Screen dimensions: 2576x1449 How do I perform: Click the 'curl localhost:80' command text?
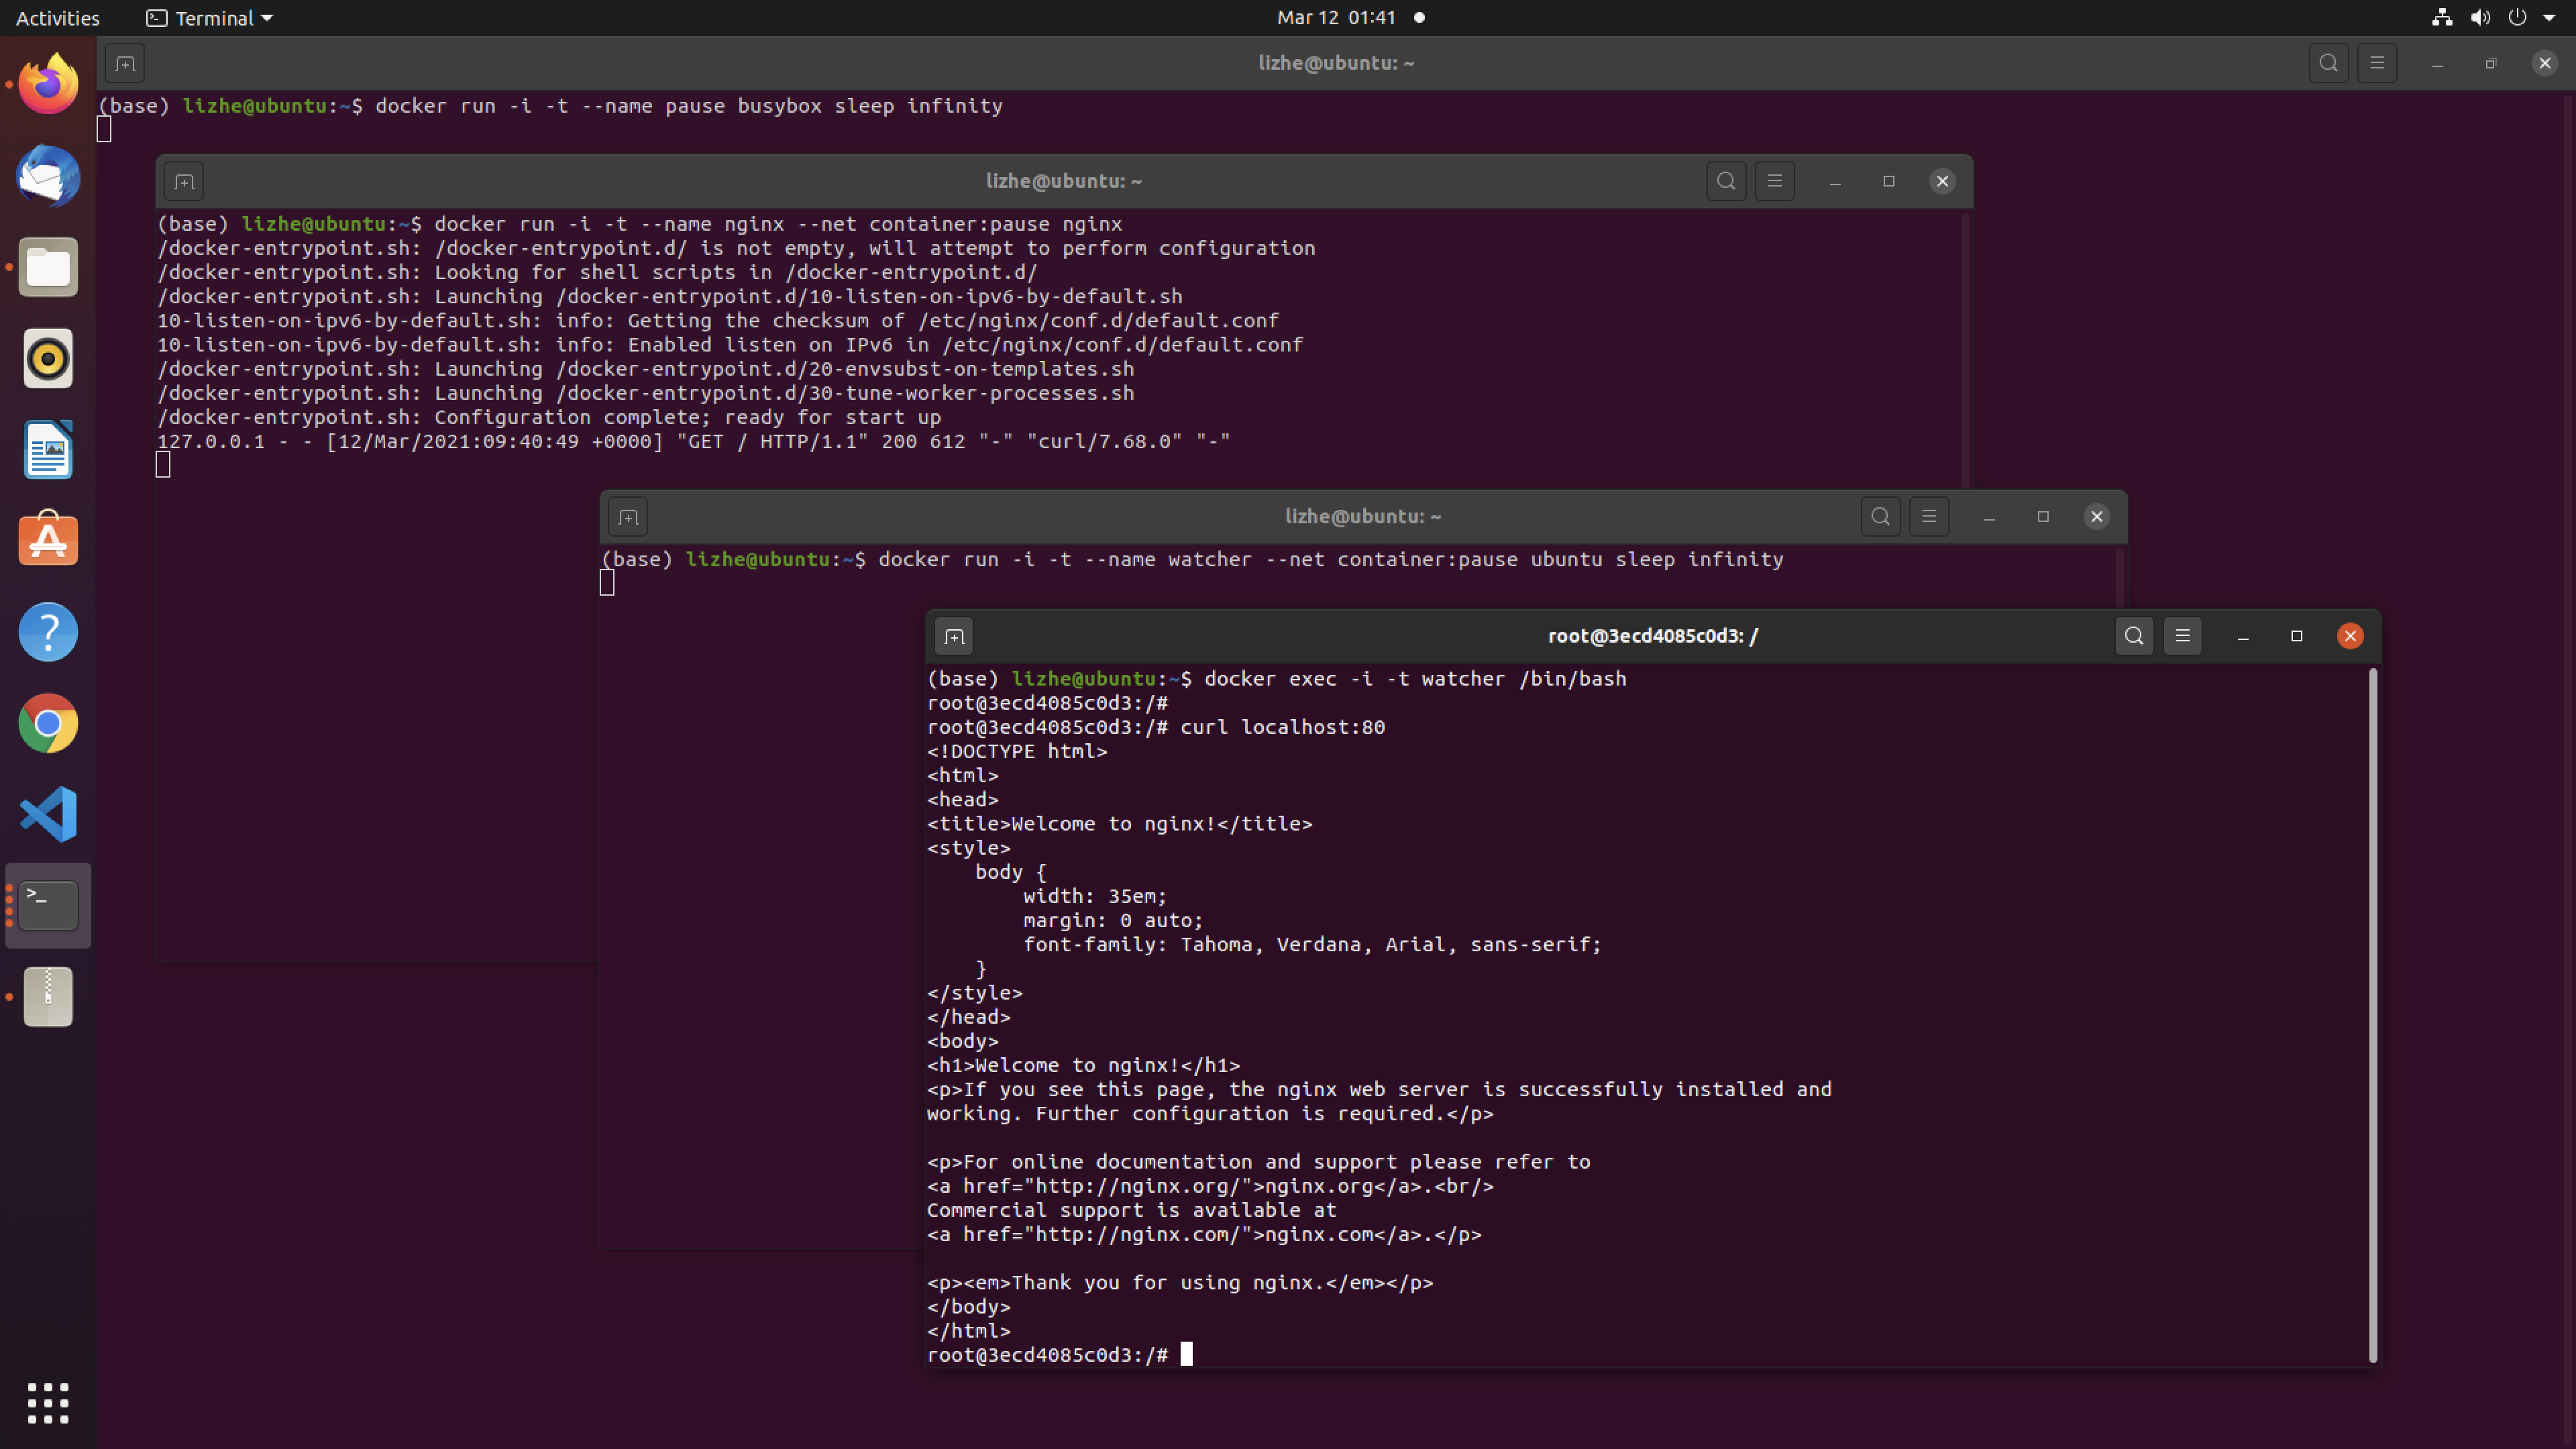point(1283,727)
